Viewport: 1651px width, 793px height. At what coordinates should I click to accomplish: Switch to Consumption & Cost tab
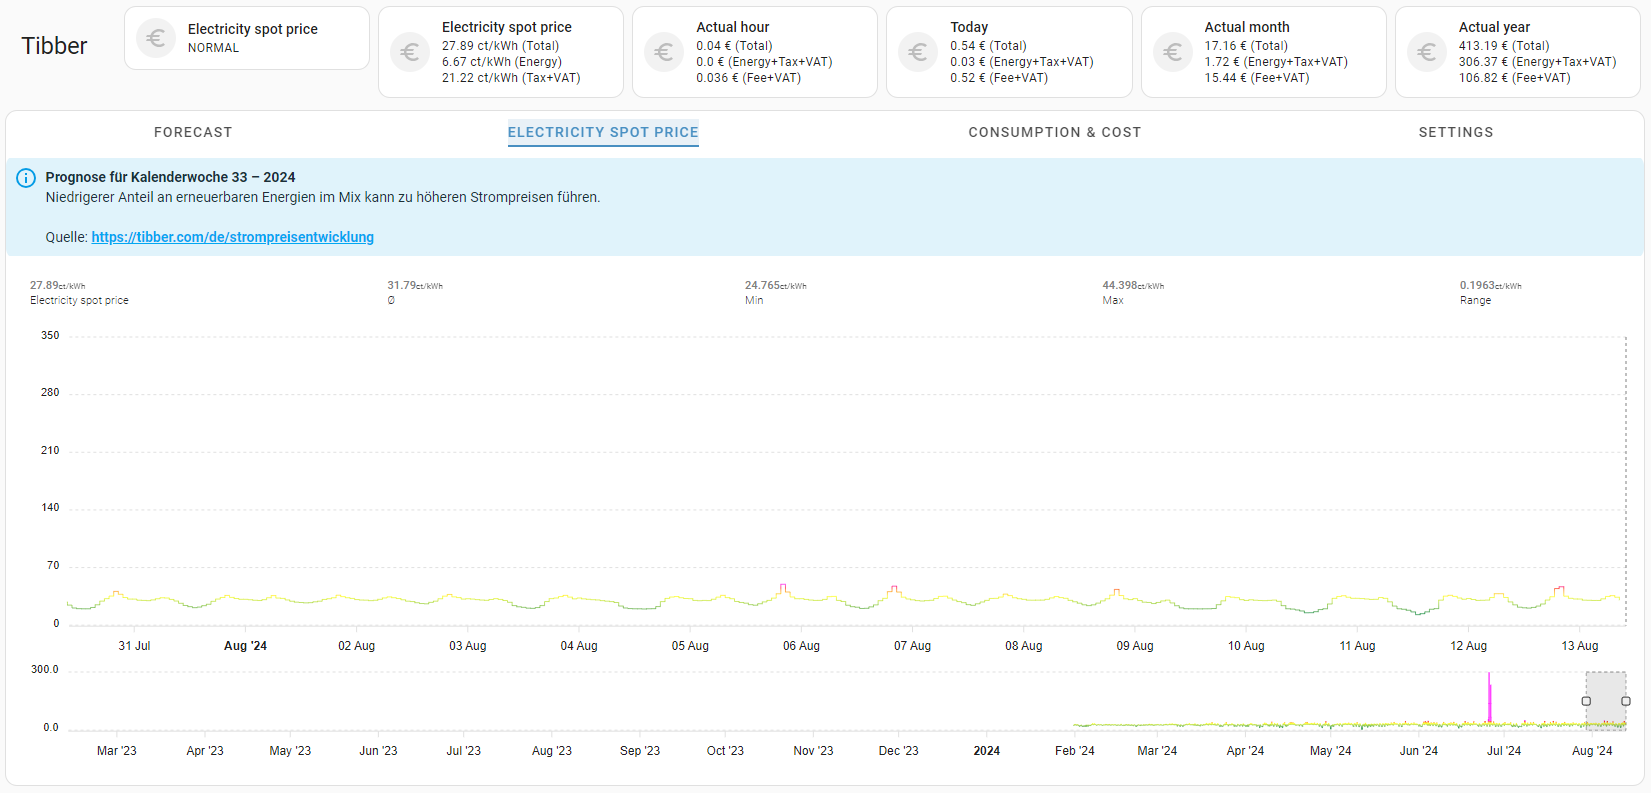pos(1055,132)
